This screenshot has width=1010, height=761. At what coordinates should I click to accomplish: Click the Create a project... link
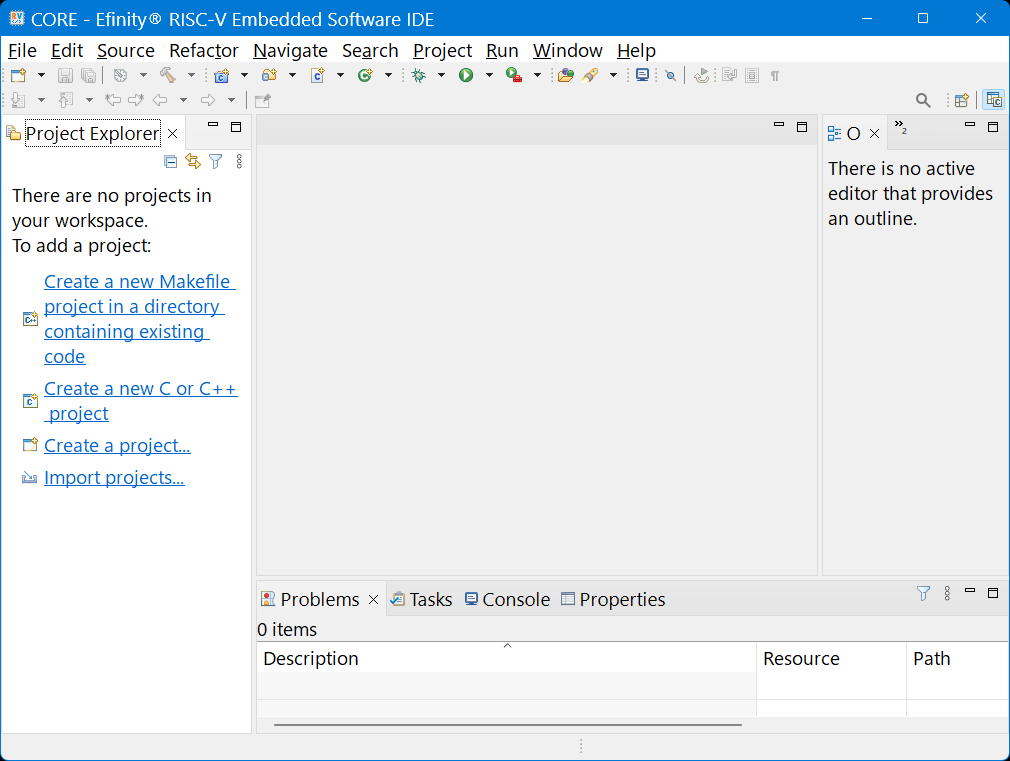[117, 446]
